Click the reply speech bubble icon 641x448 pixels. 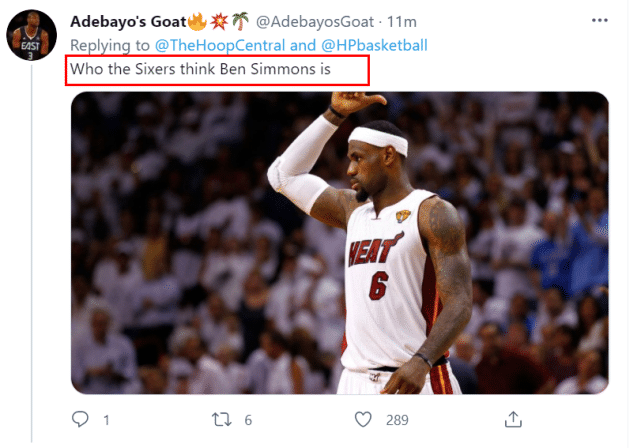click(x=81, y=419)
